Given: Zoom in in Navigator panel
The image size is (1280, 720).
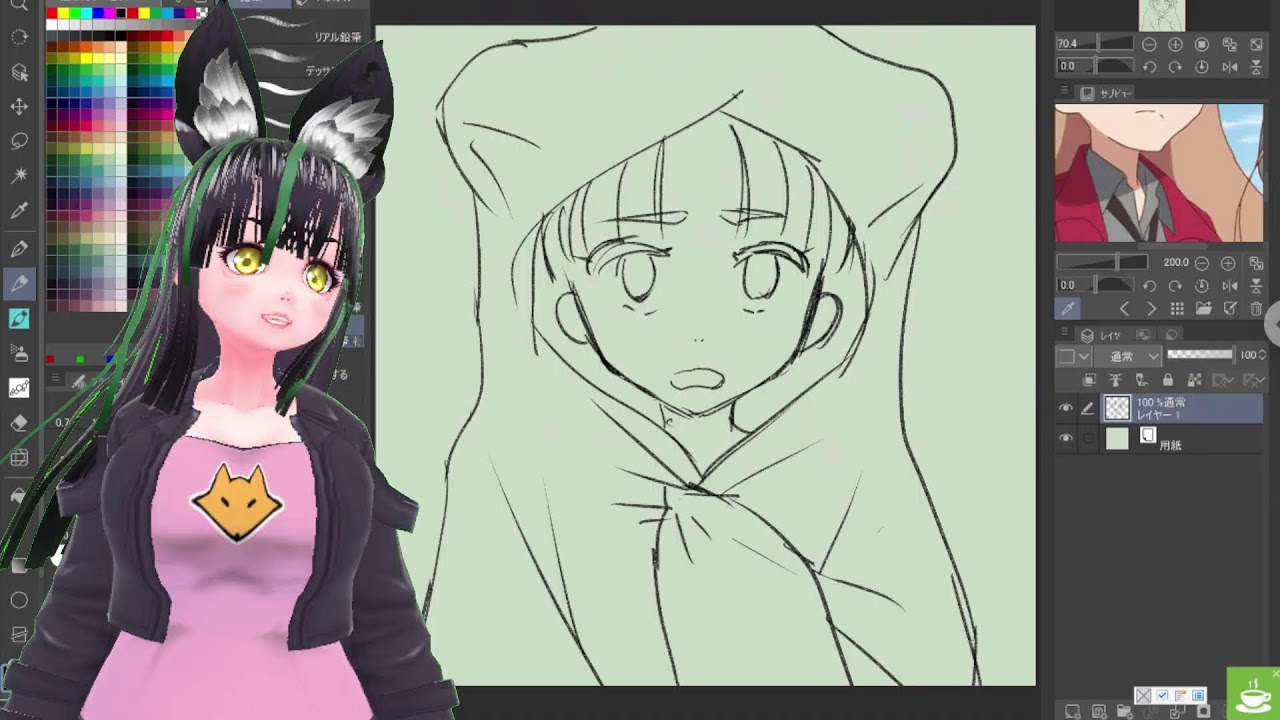Looking at the screenshot, I should click(1175, 45).
